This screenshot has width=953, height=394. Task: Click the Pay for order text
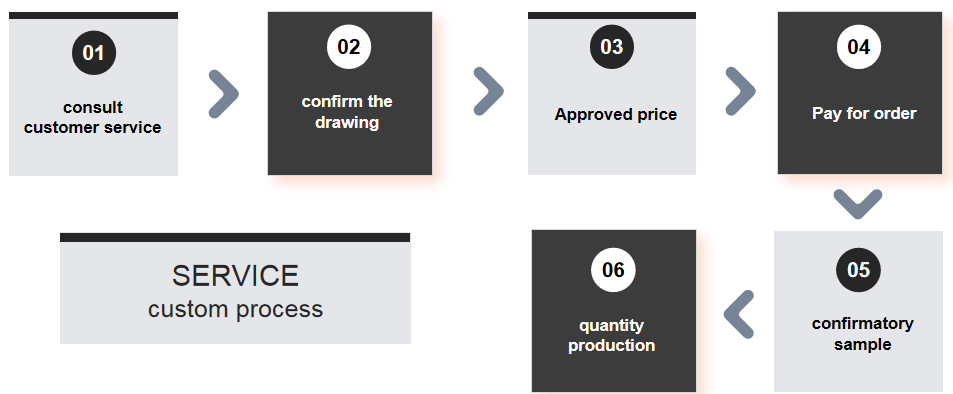(864, 113)
